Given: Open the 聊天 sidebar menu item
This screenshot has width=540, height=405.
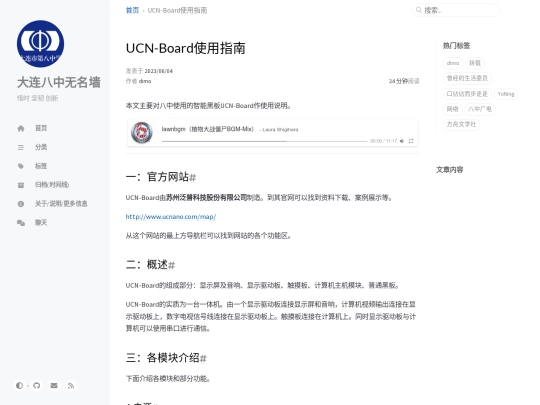Looking at the screenshot, I should point(41,222).
